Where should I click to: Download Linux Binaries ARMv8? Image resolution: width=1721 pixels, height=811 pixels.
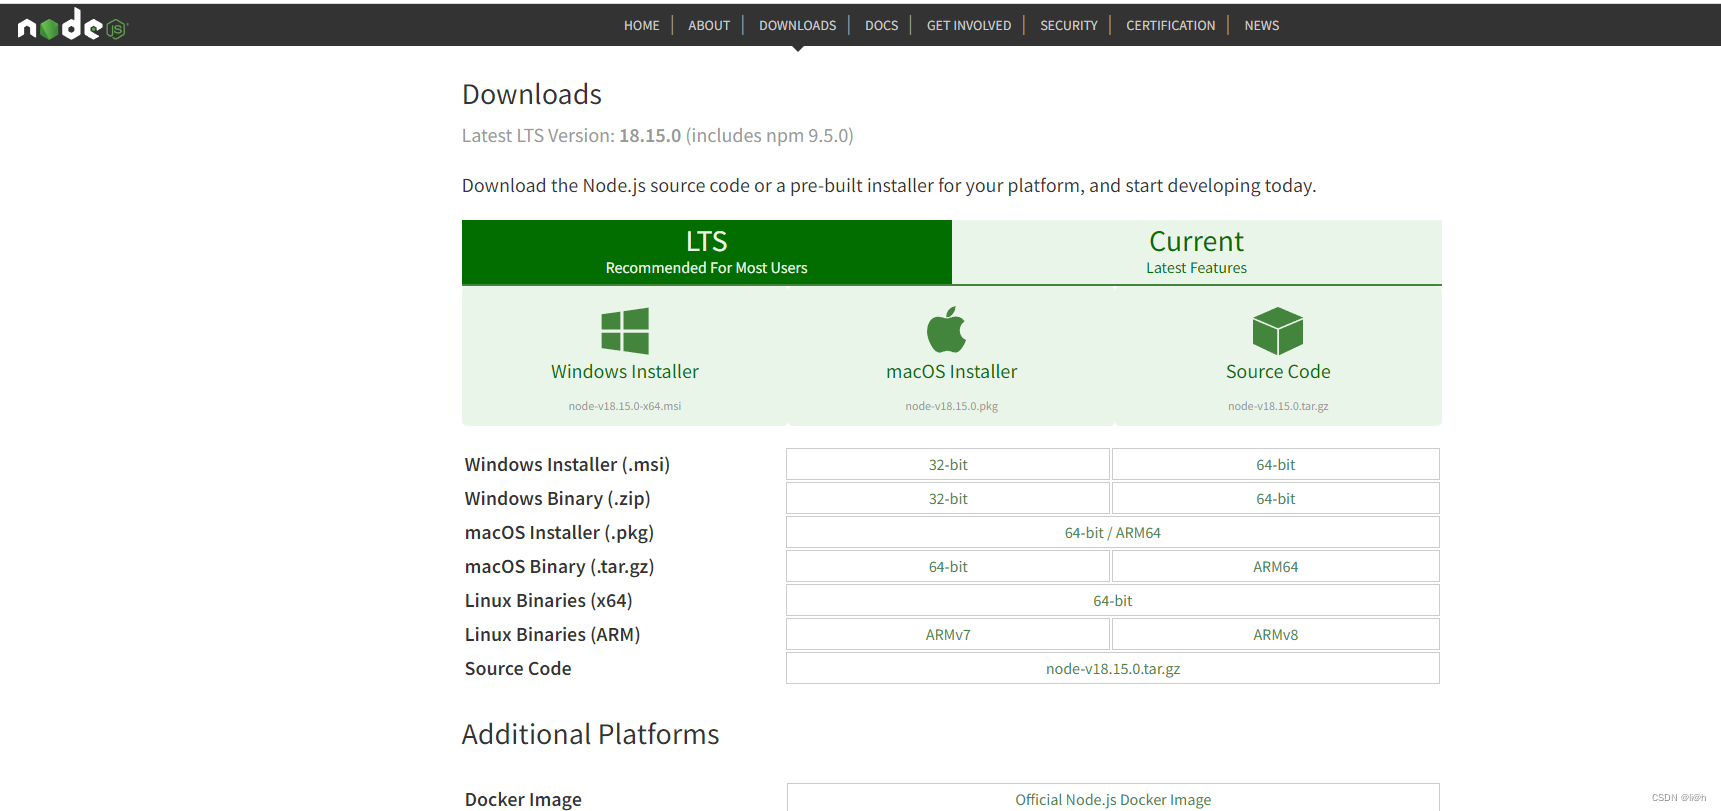point(1276,634)
